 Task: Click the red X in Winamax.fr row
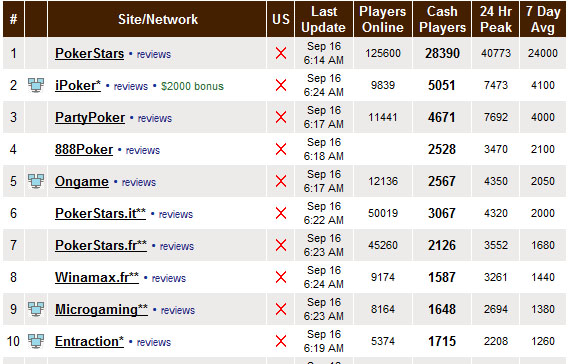[281, 277]
